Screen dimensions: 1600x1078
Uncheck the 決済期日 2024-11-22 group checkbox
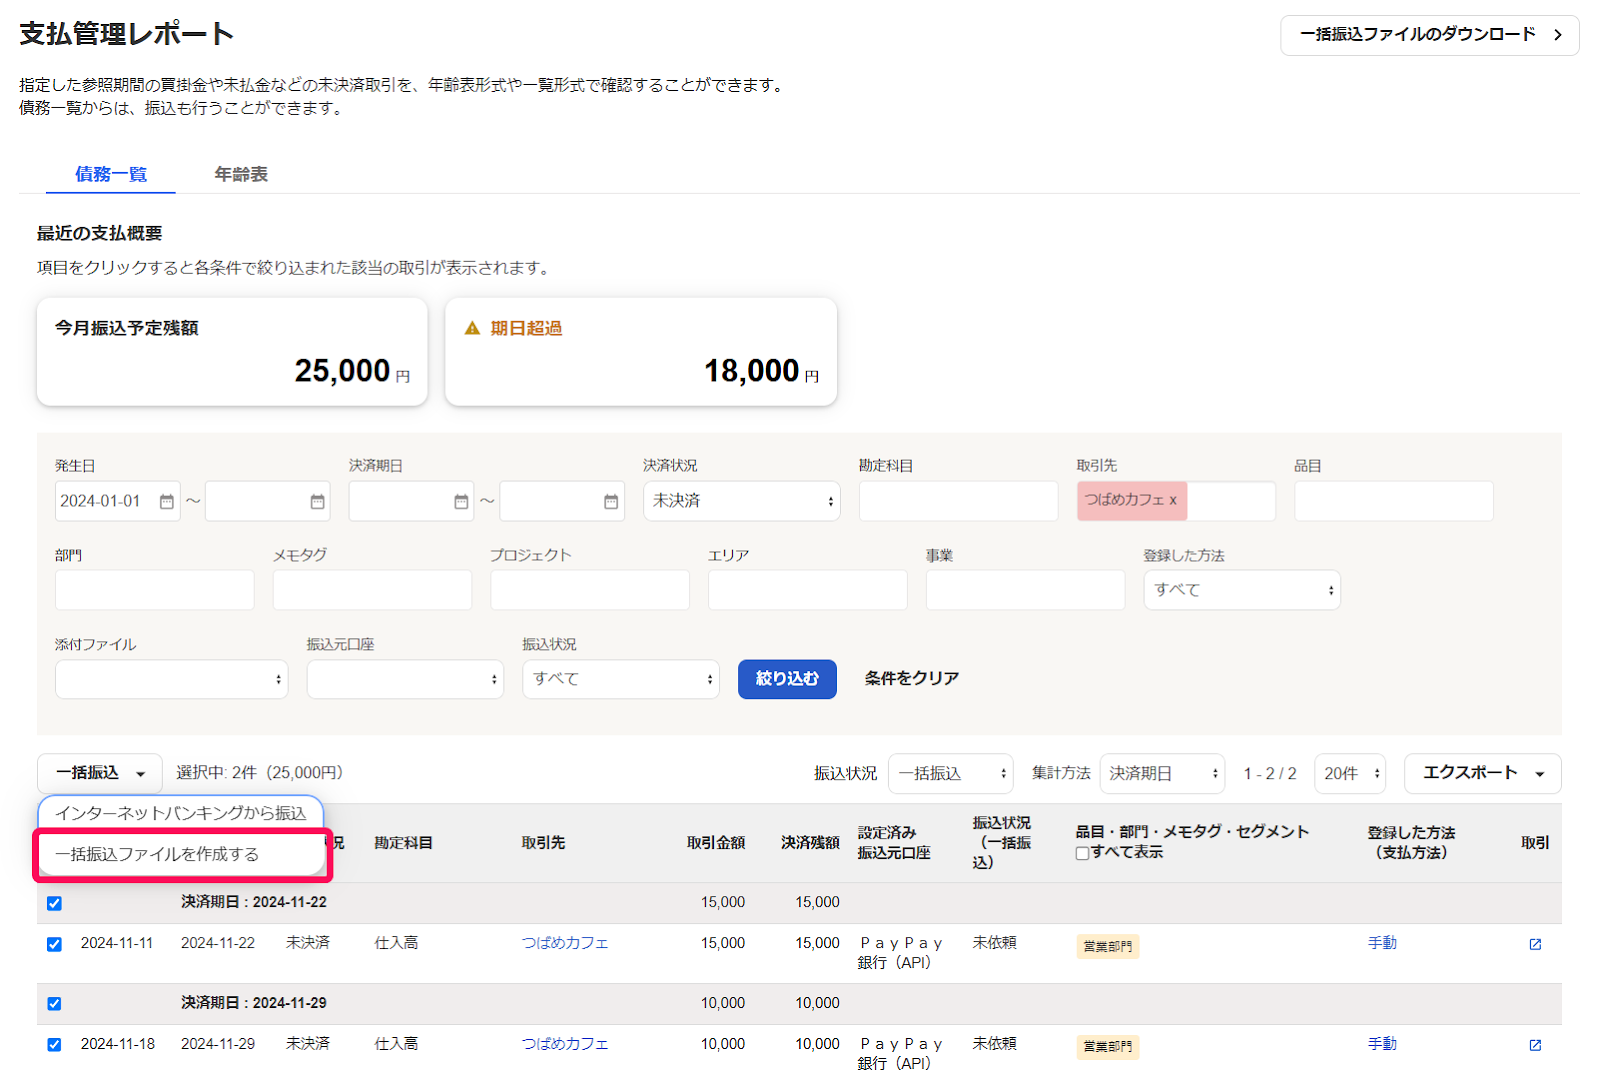tap(54, 903)
